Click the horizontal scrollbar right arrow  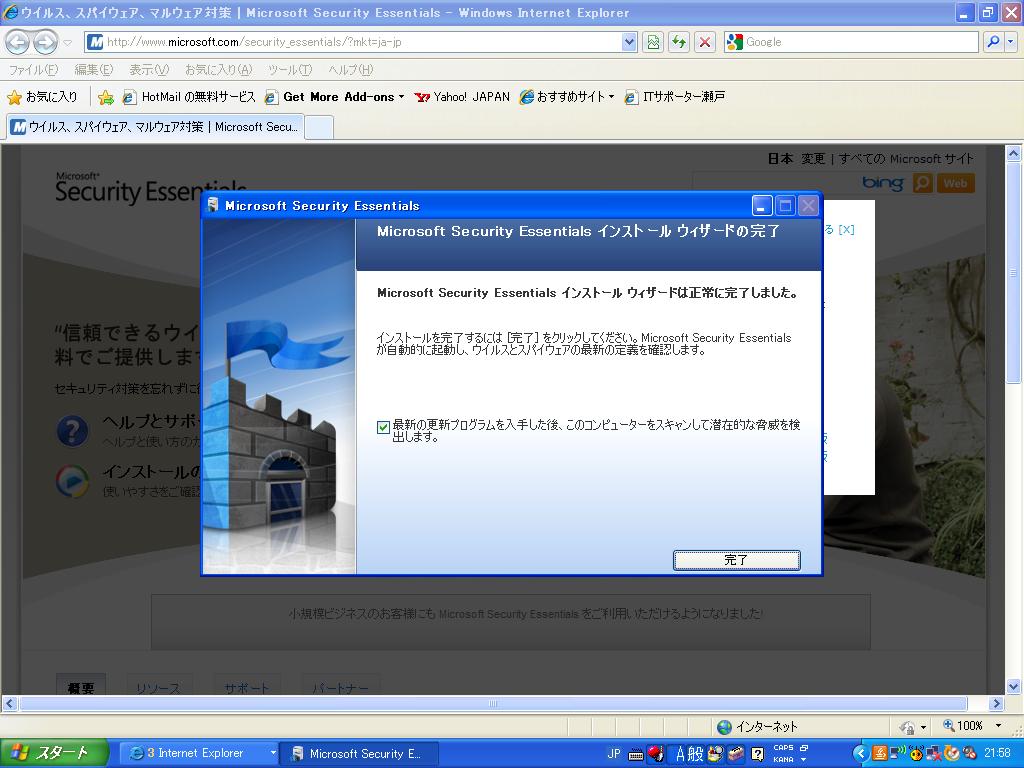(996, 703)
